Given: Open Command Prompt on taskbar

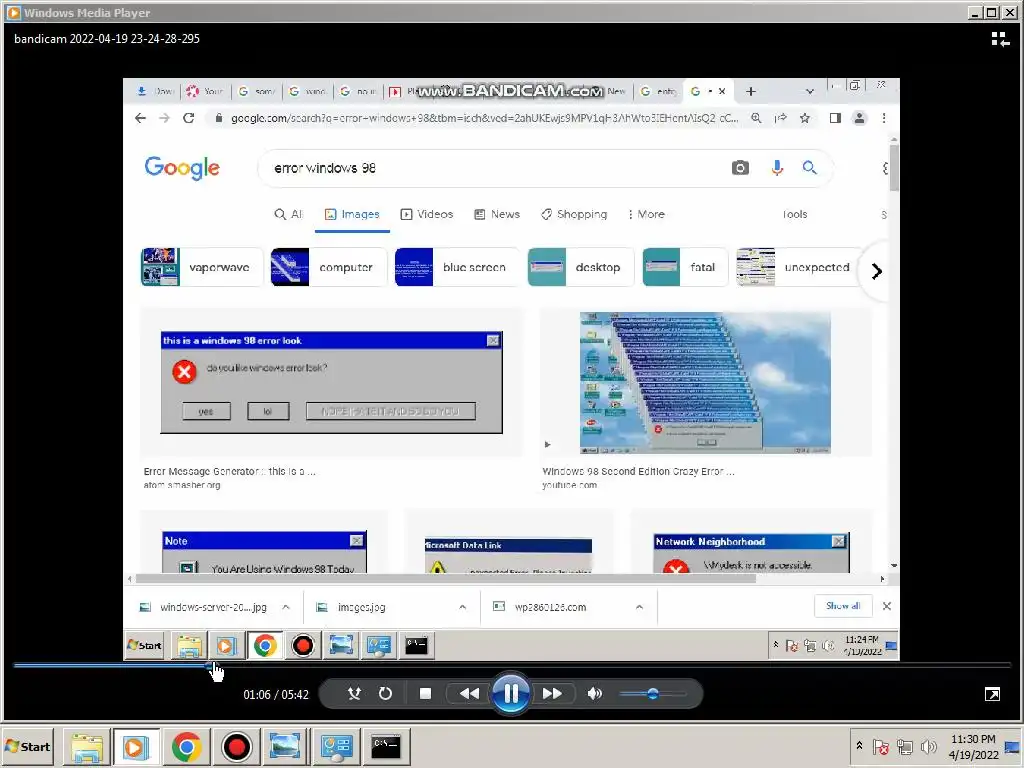Looking at the screenshot, I should (385, 747).
